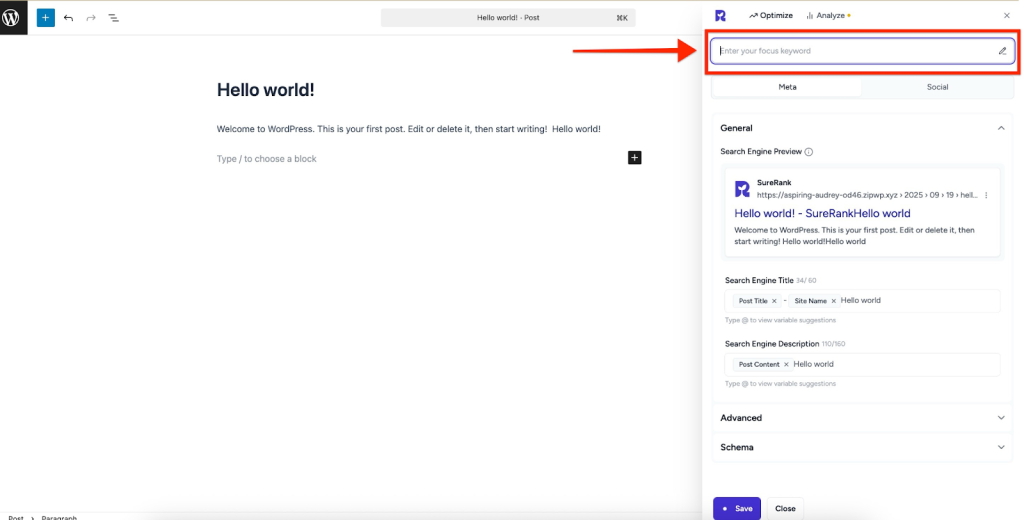Image resolution: width=1024 pixels, height=520 pixels.
Task: Switch to the Social tab
Action: pos(937,87)
